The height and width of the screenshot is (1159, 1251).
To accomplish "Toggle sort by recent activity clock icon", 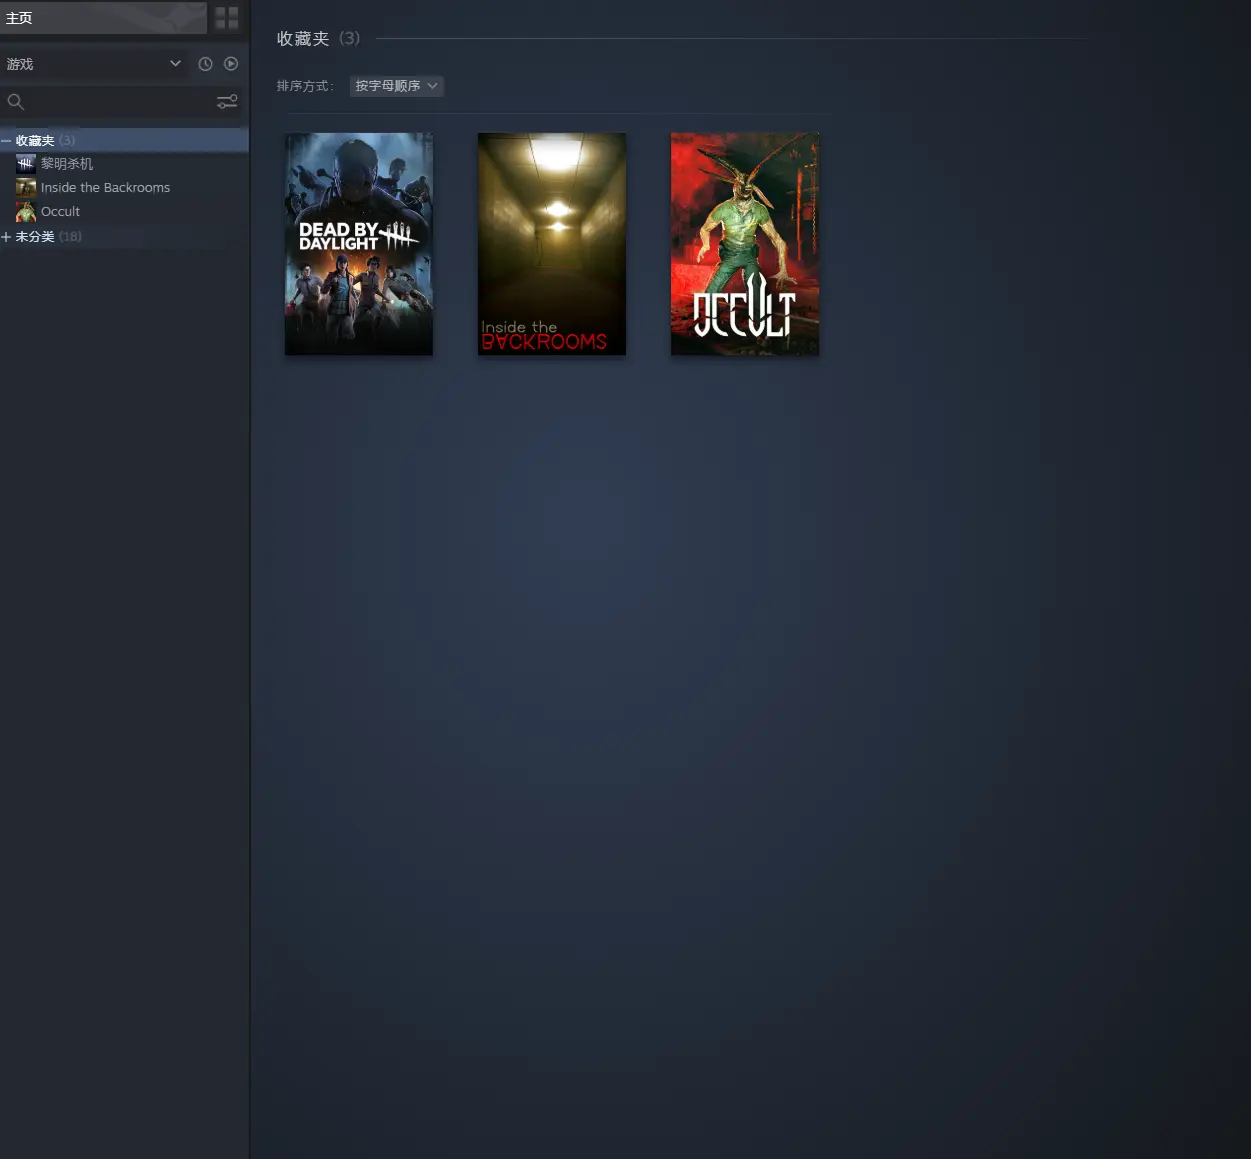I will tap(205, 64).
